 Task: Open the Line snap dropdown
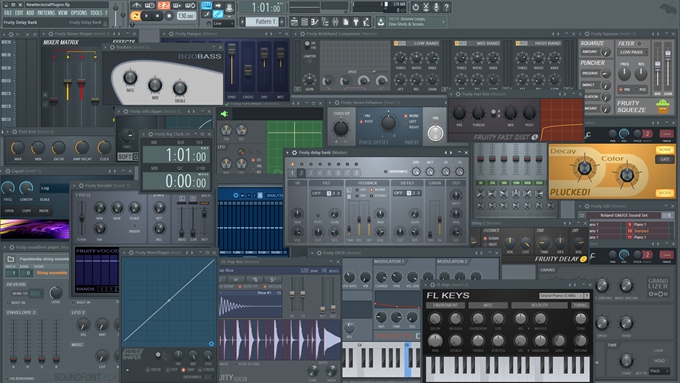(223, 23)
